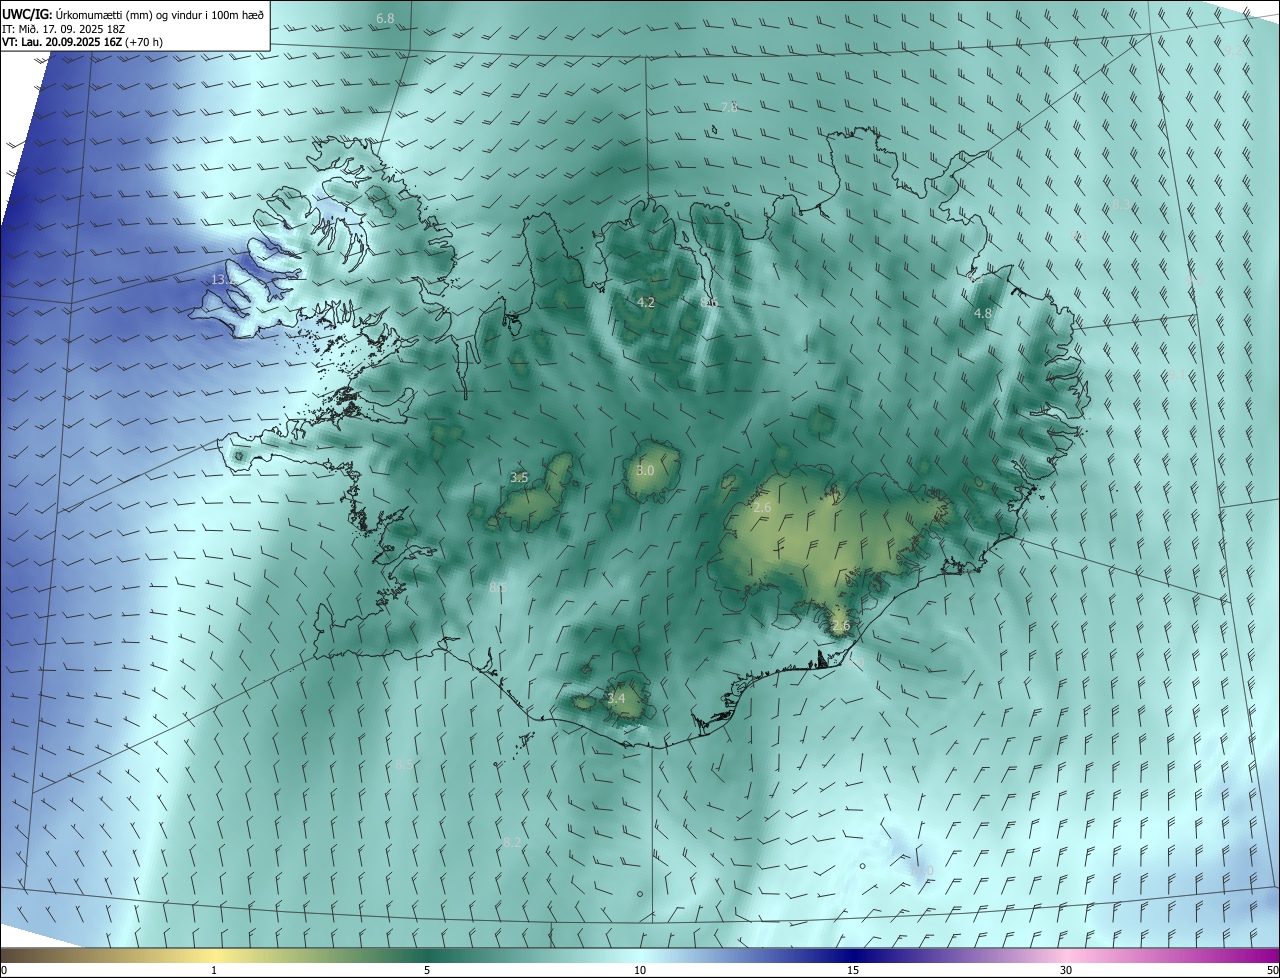Image resolution: width=1280 pixels, height=978 pixels.
Task: Click the 'Úrkomumætti (mm) og vindur í 100m hæð' title
Action: (x=159, y=15)
